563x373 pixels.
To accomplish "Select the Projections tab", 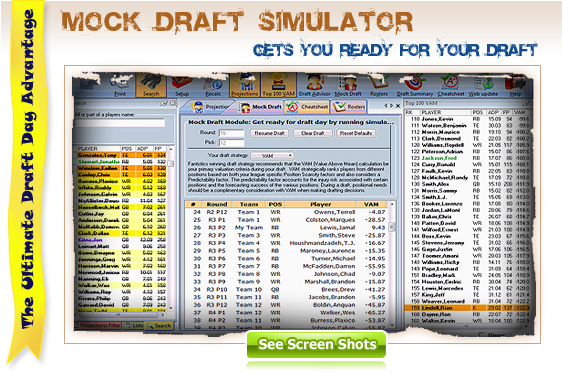I will click(x=209, y=107).
